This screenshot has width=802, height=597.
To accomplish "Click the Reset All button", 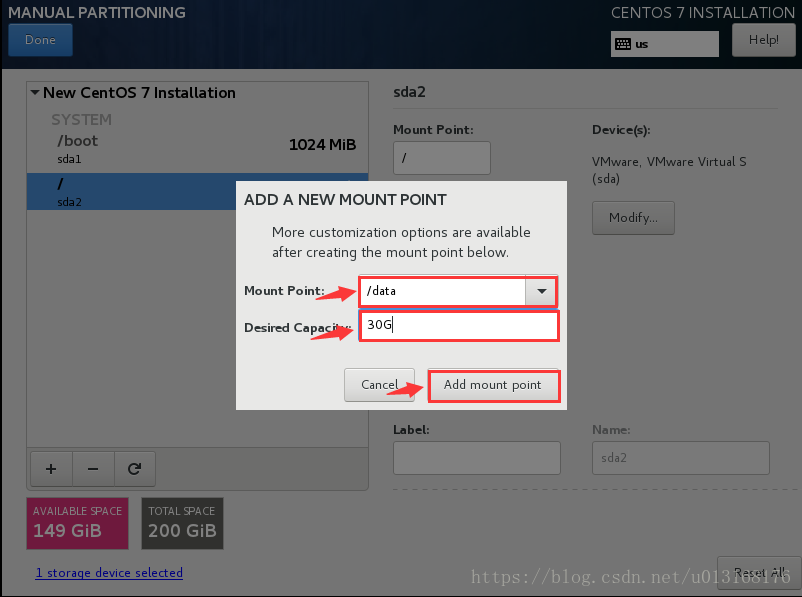I will tap(759, 572).
